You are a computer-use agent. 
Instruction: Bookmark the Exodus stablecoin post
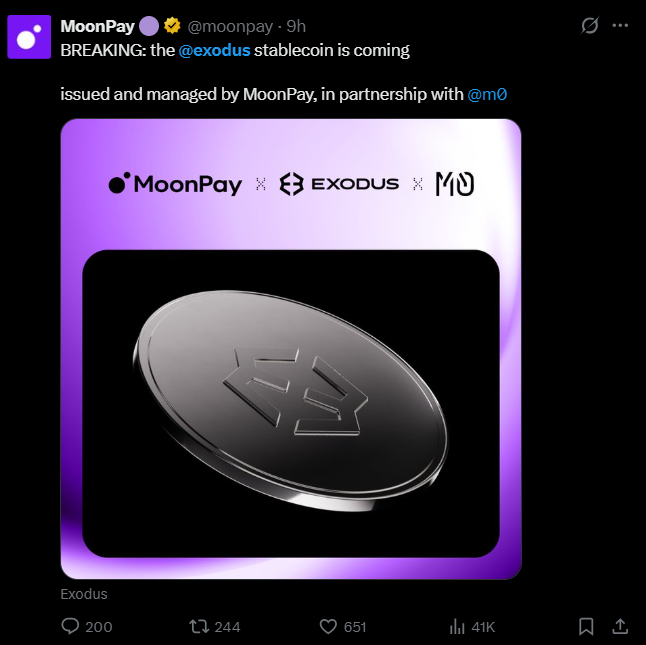[587, 626]
